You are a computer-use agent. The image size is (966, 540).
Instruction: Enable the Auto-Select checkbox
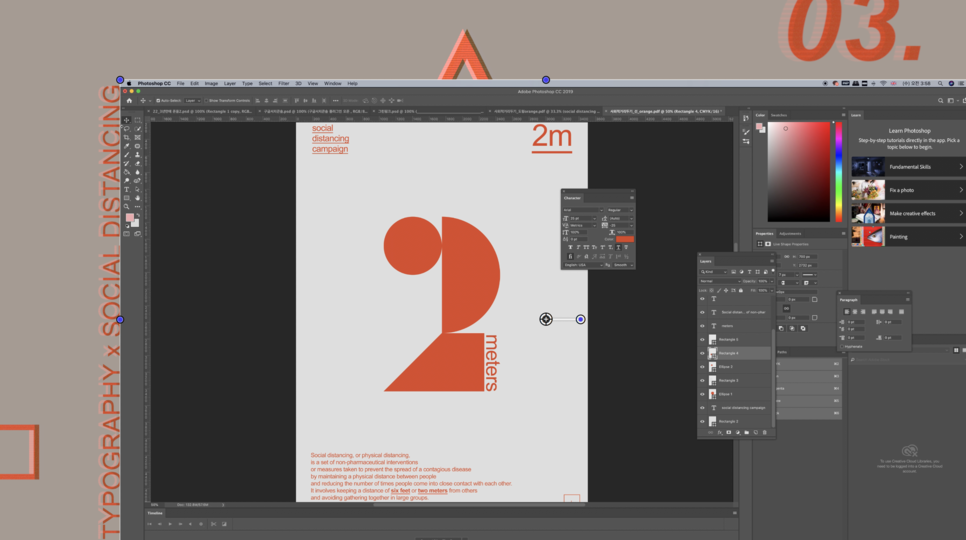click(x=158, y=100)
